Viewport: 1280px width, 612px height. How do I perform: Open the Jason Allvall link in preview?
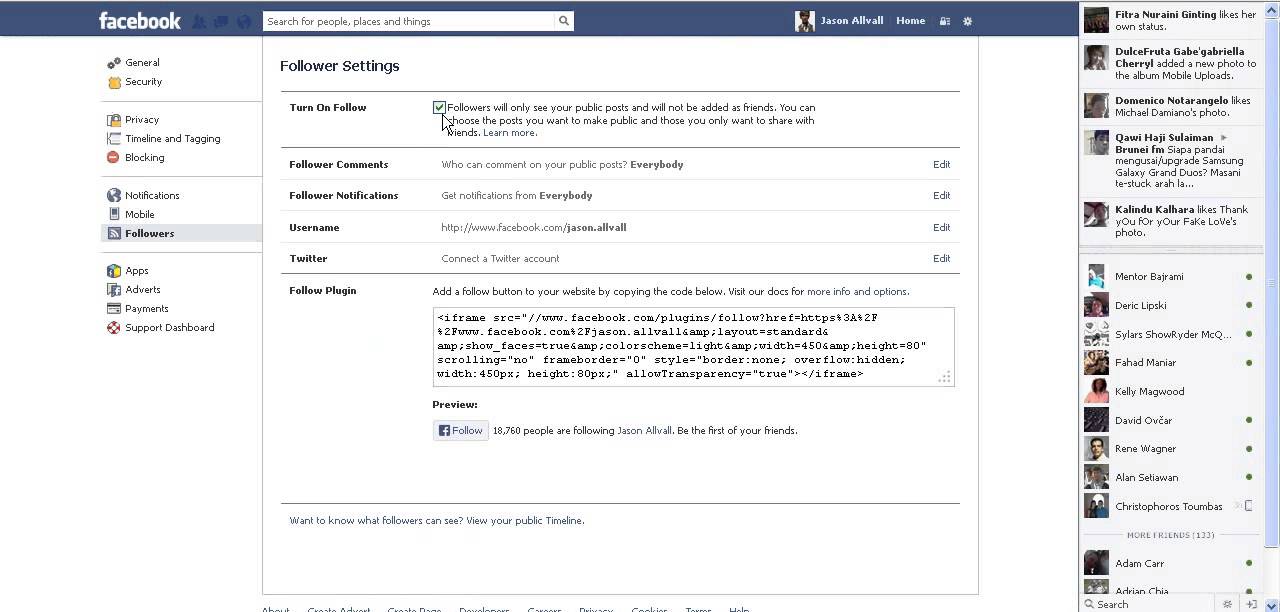tap(644, 431)
